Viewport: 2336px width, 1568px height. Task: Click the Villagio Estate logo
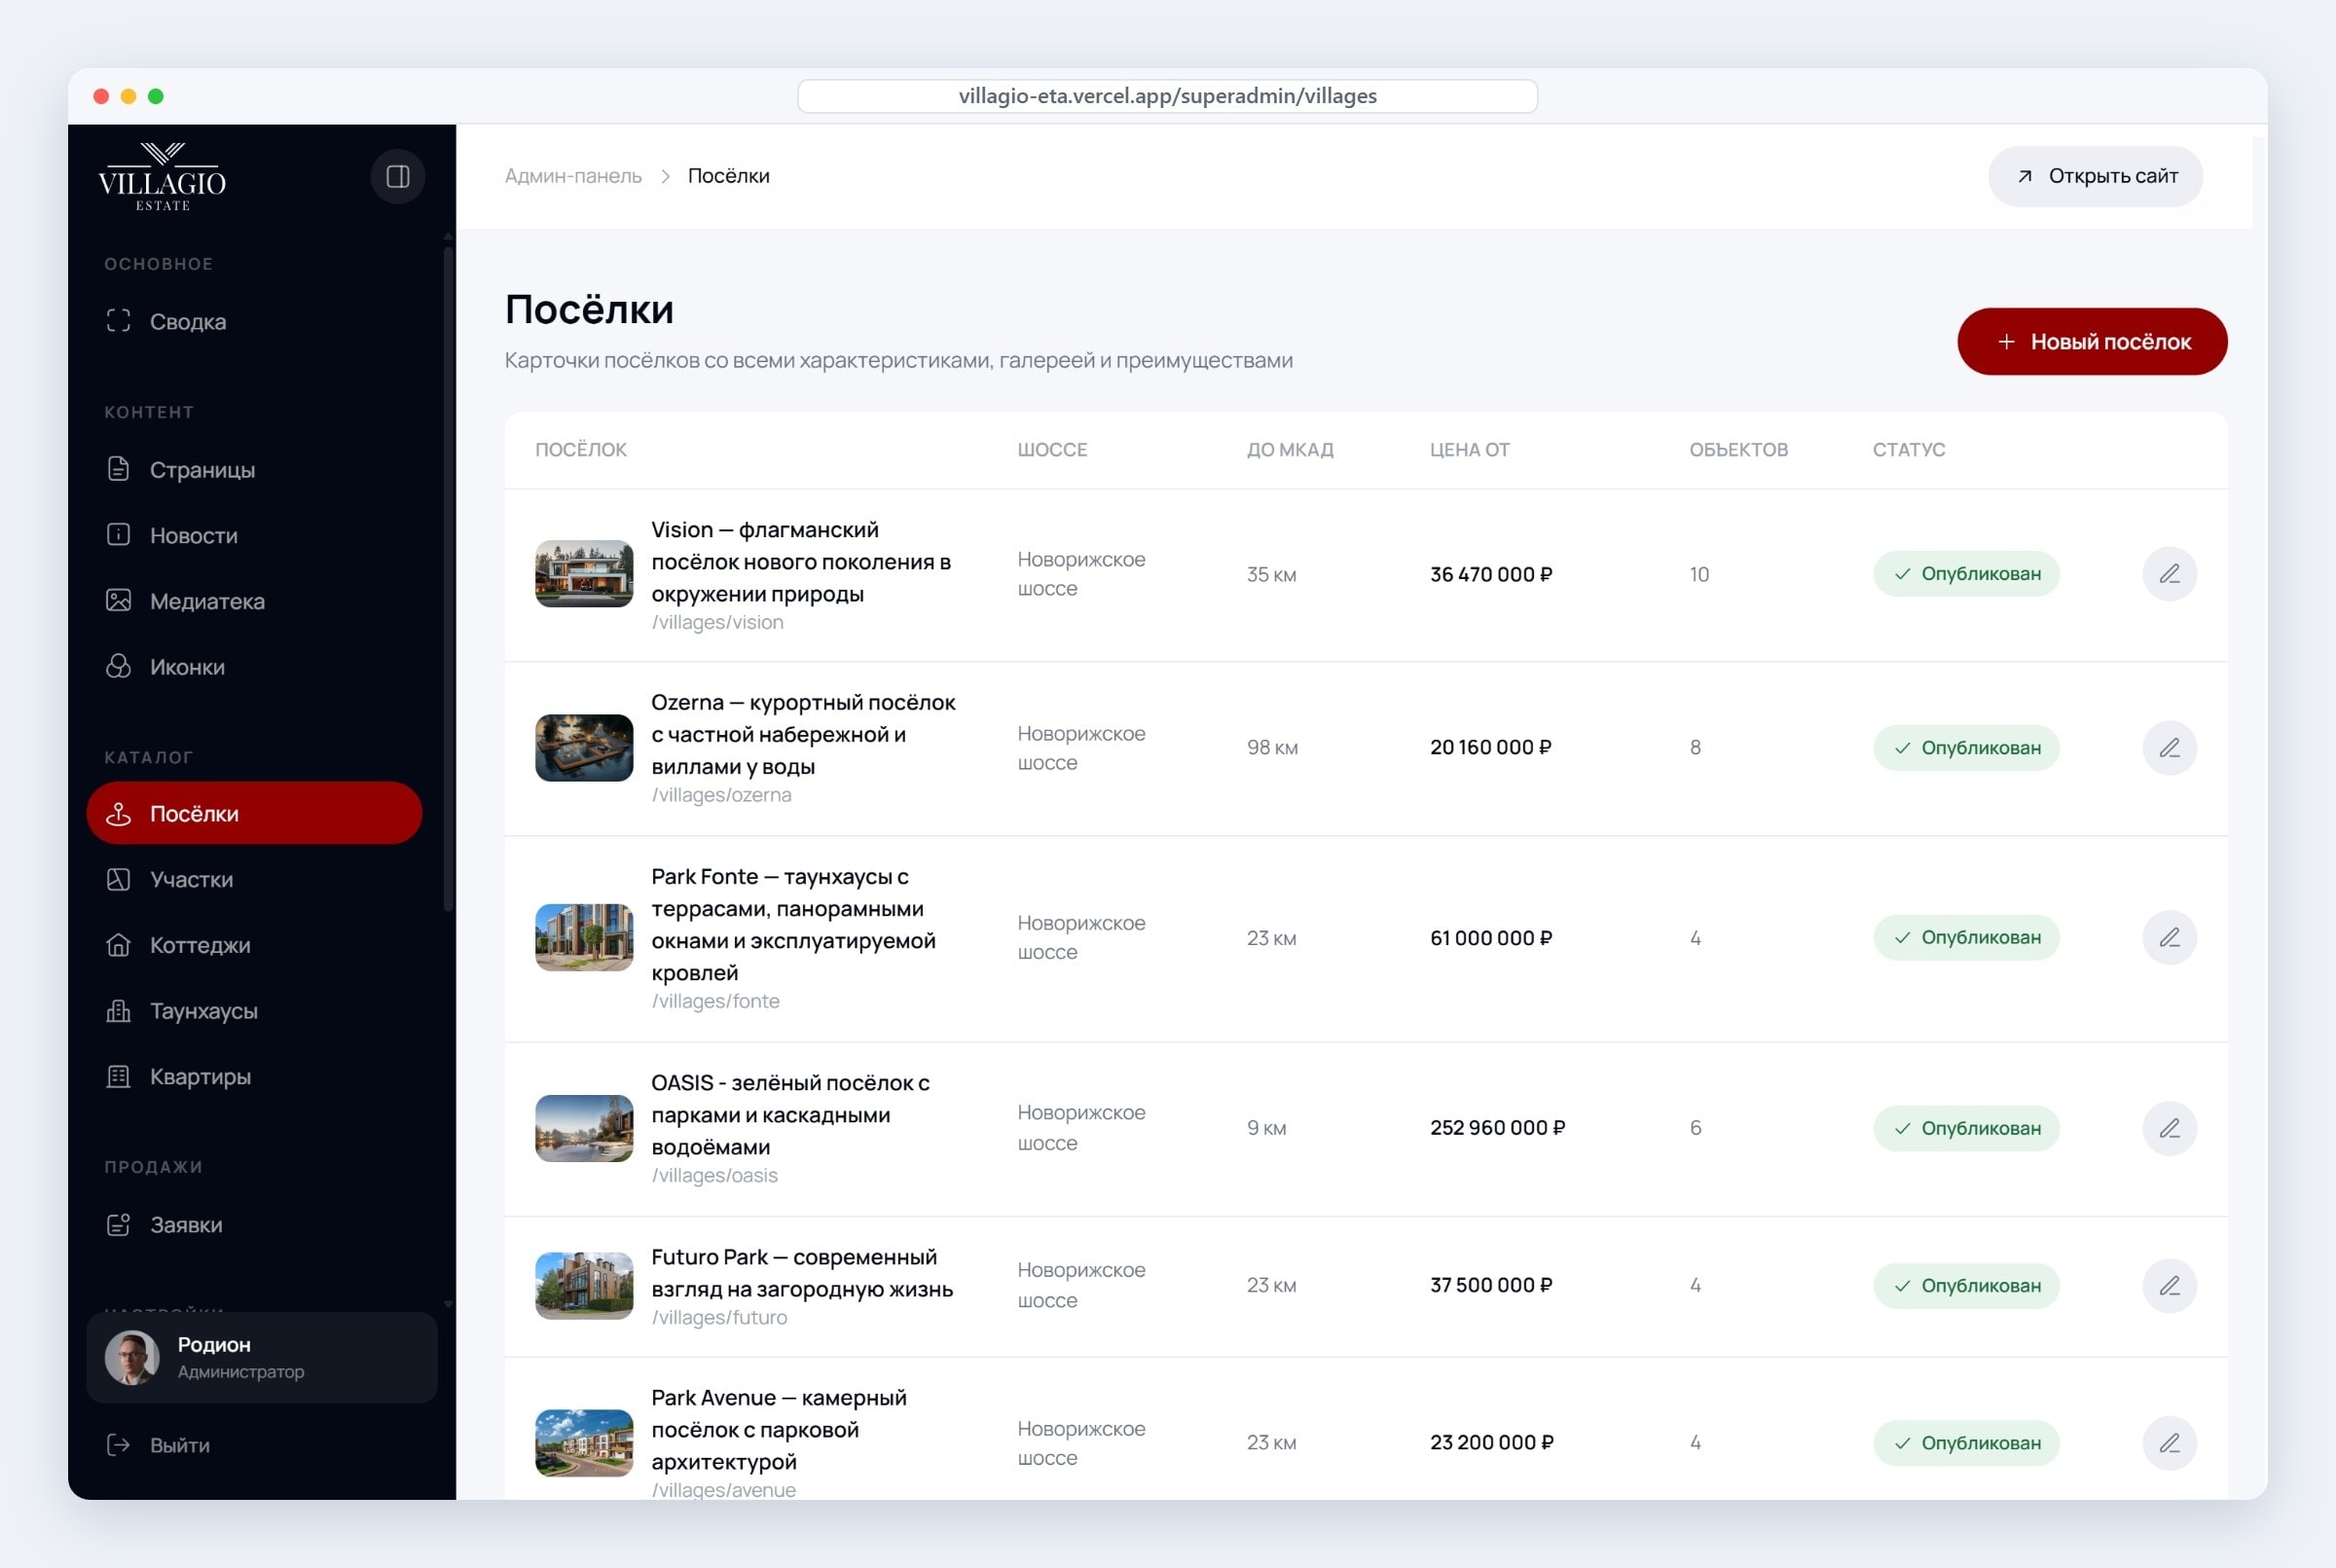pyautogui.click(x=162, y=177)
